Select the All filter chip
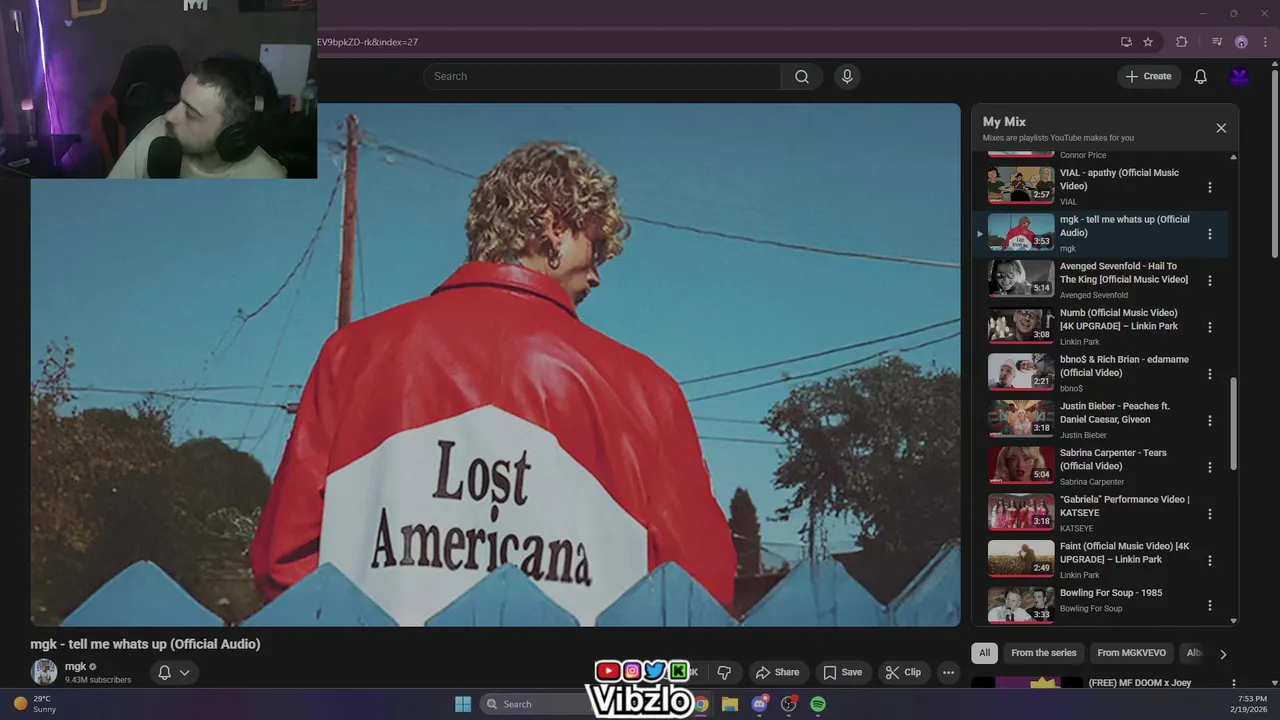 (984, 653)
